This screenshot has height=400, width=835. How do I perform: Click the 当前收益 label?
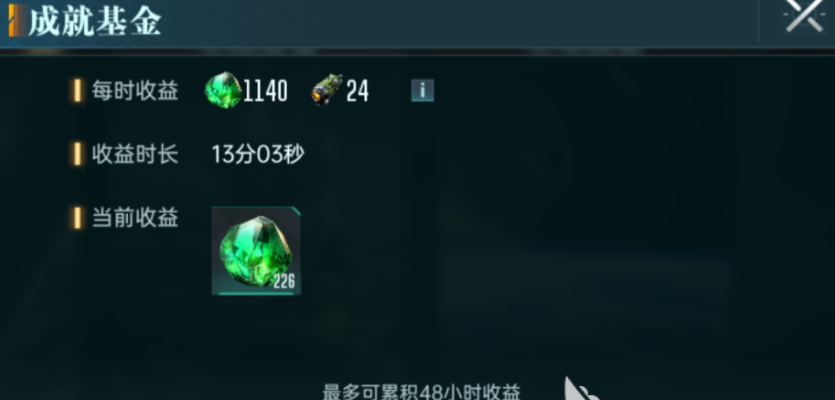[x=135, y=218]
